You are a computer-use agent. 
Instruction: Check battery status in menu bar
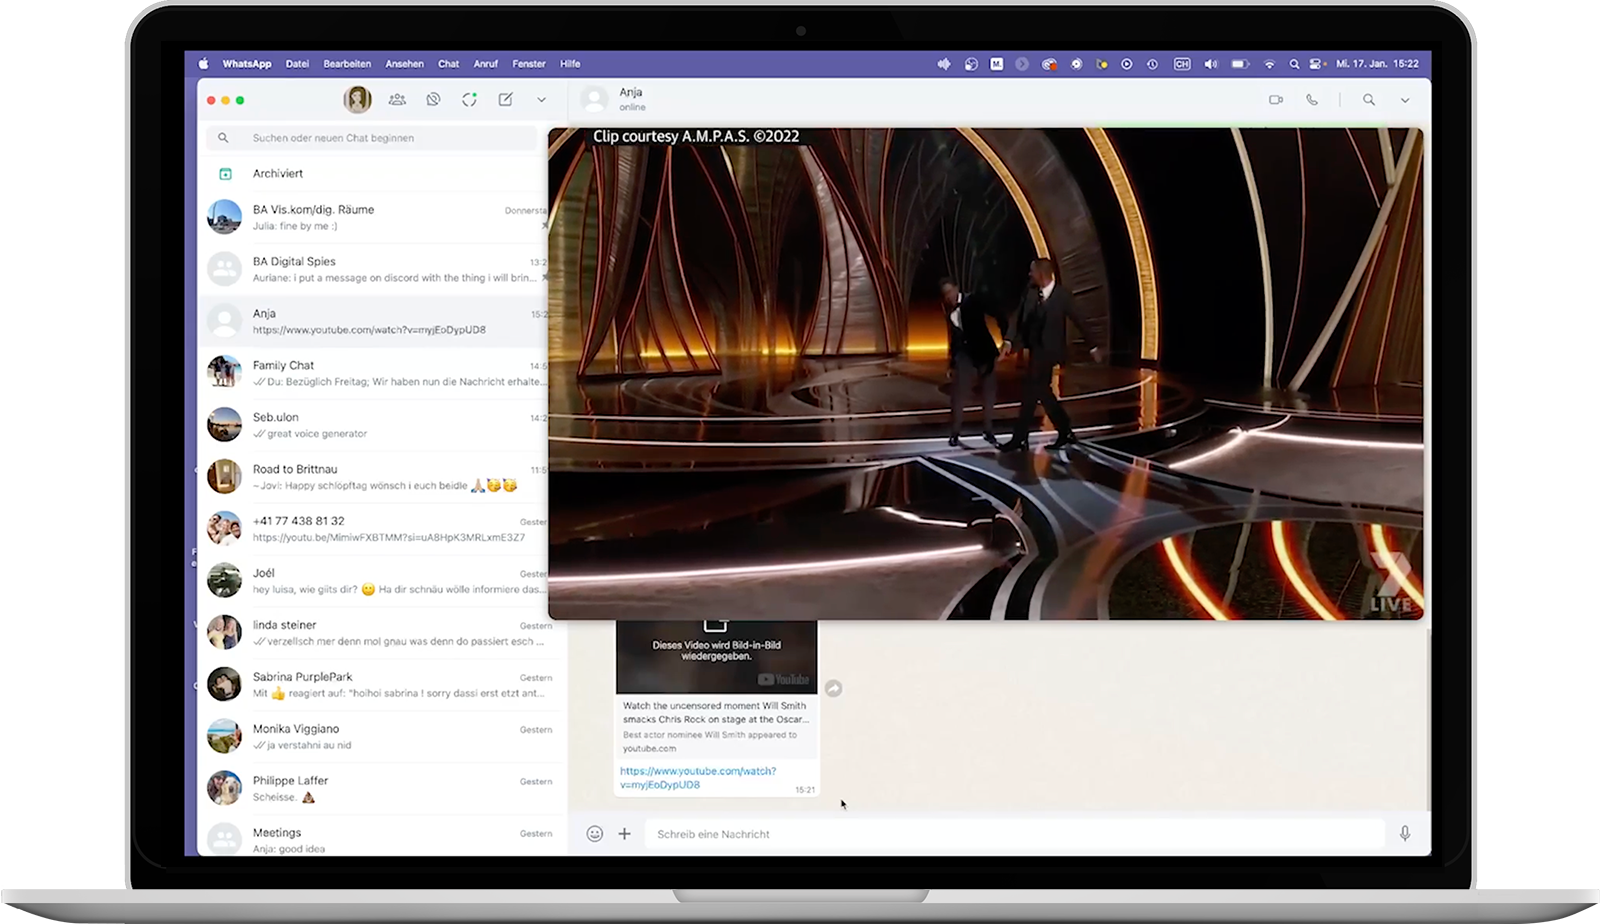click(x=1240, y=64)
